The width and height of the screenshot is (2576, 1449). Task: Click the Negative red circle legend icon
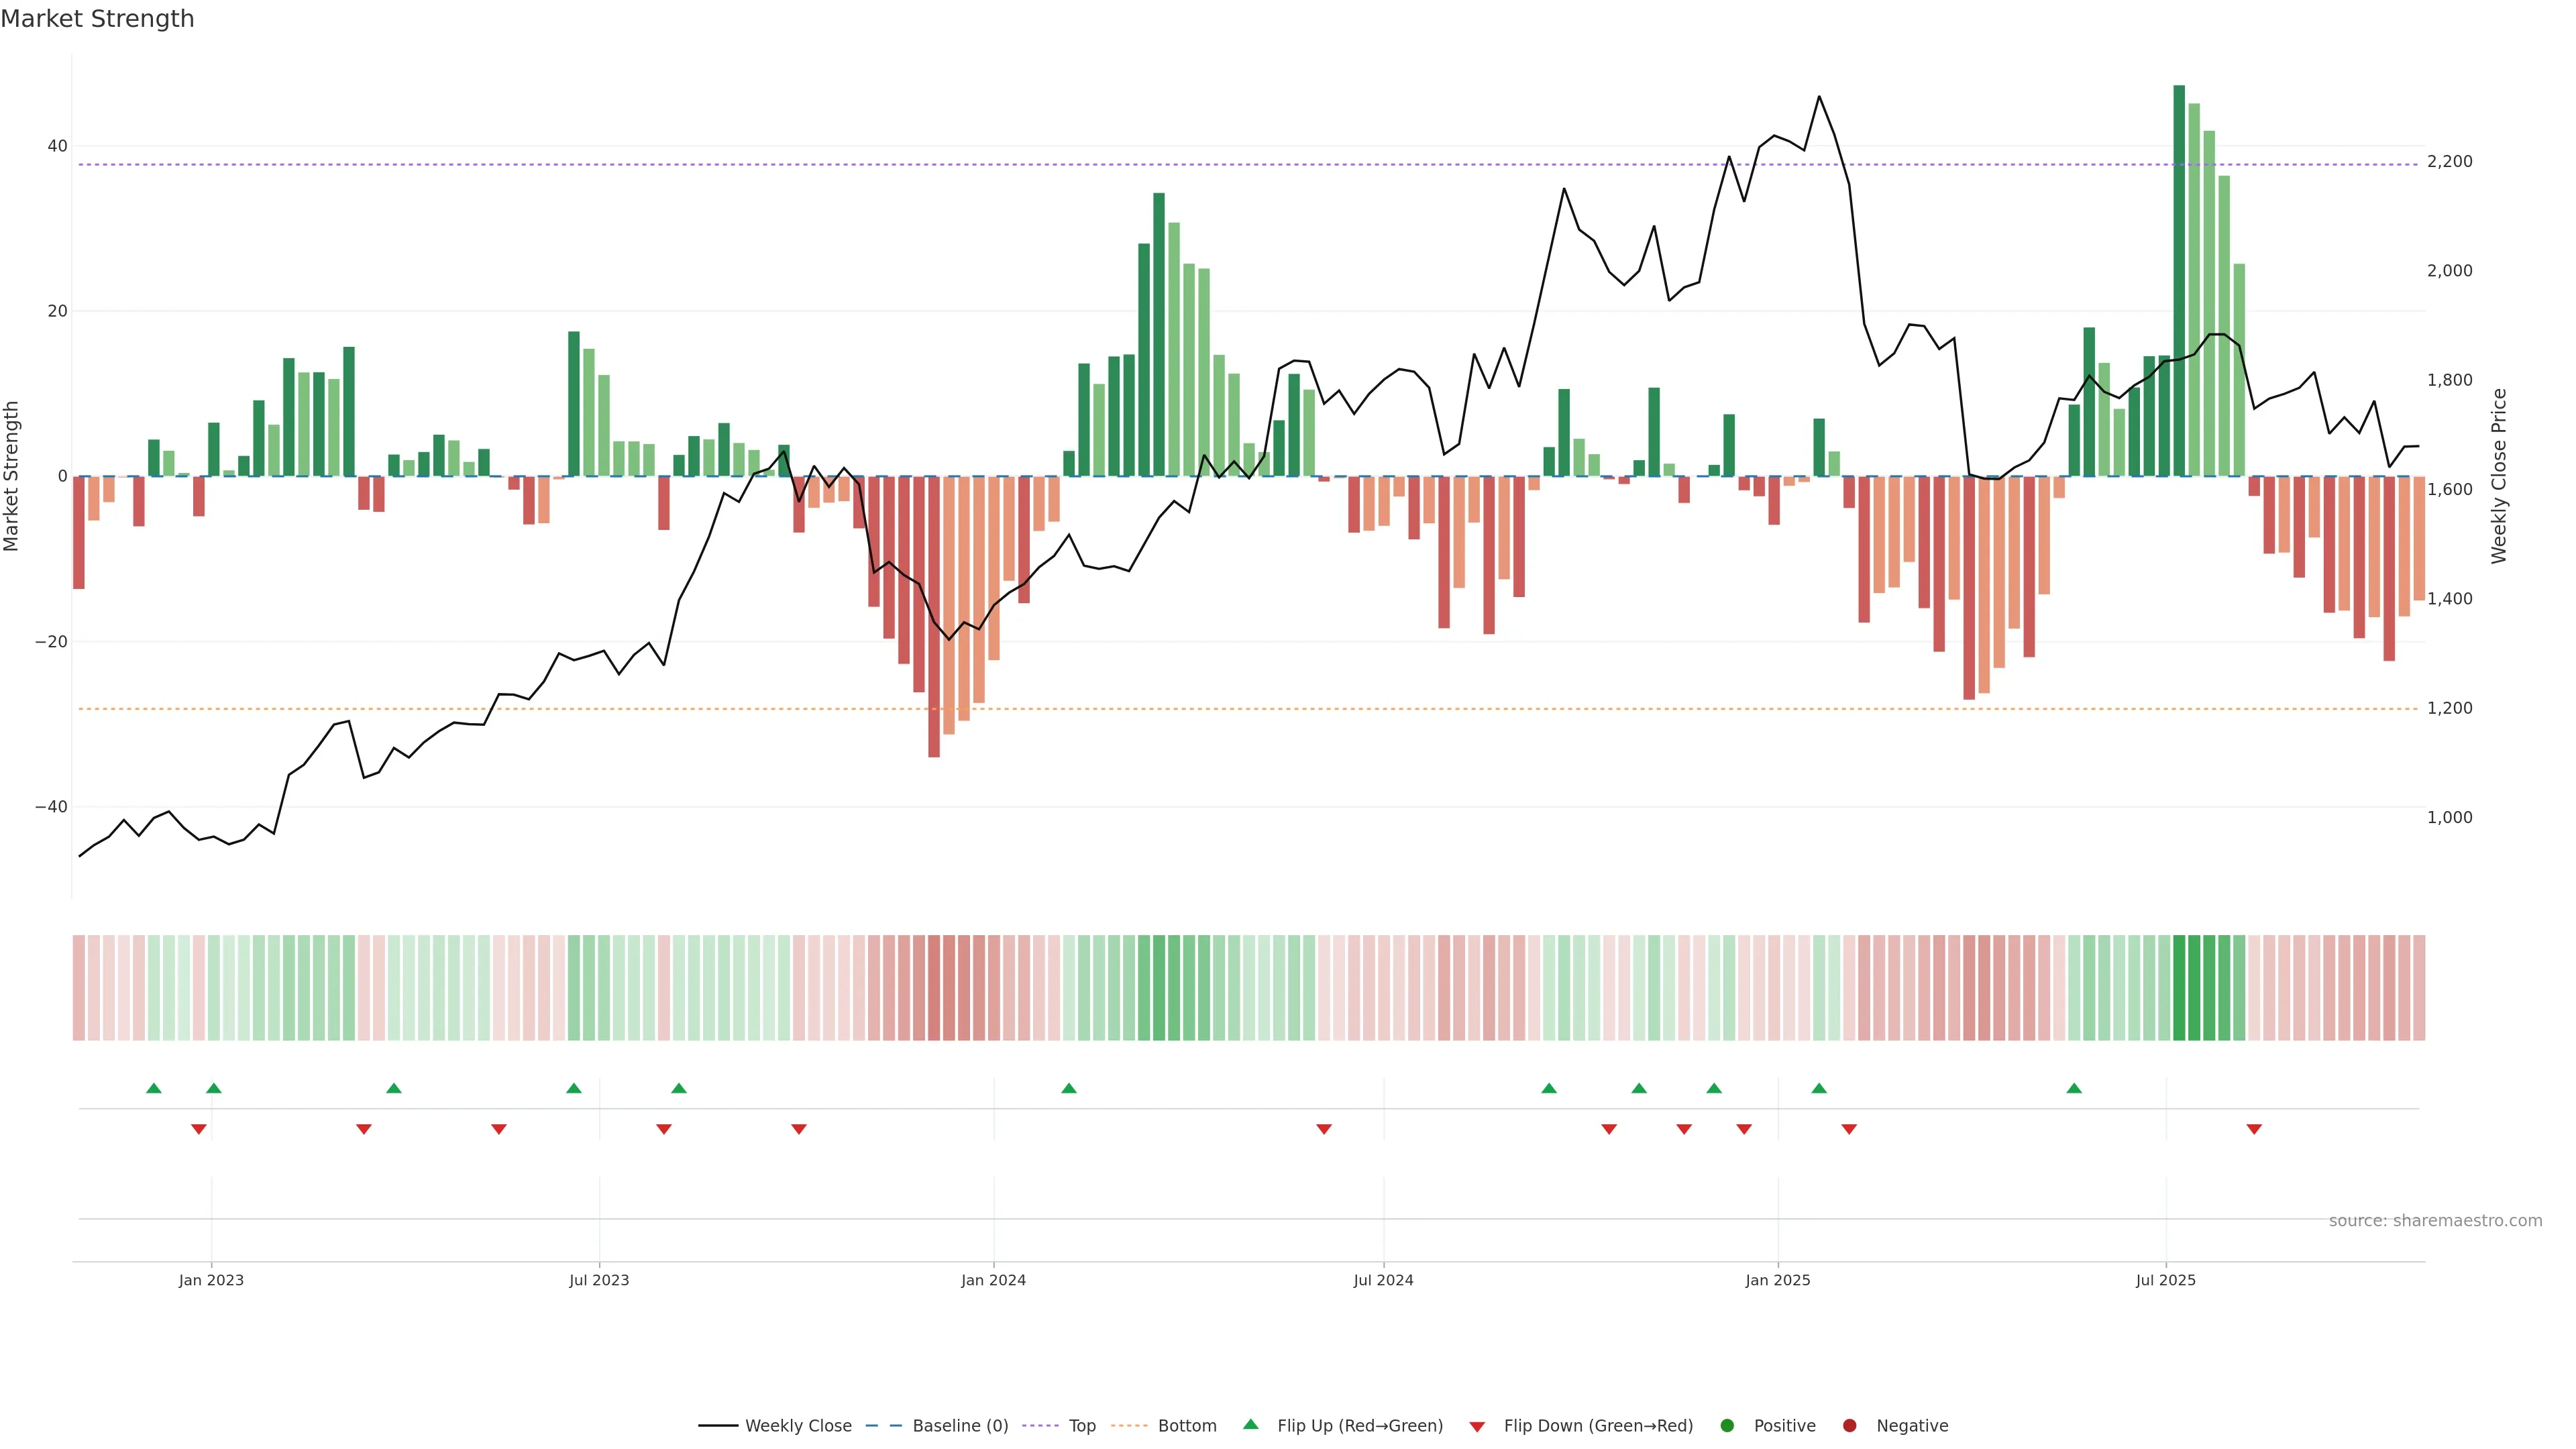tap(1849, 1426)
